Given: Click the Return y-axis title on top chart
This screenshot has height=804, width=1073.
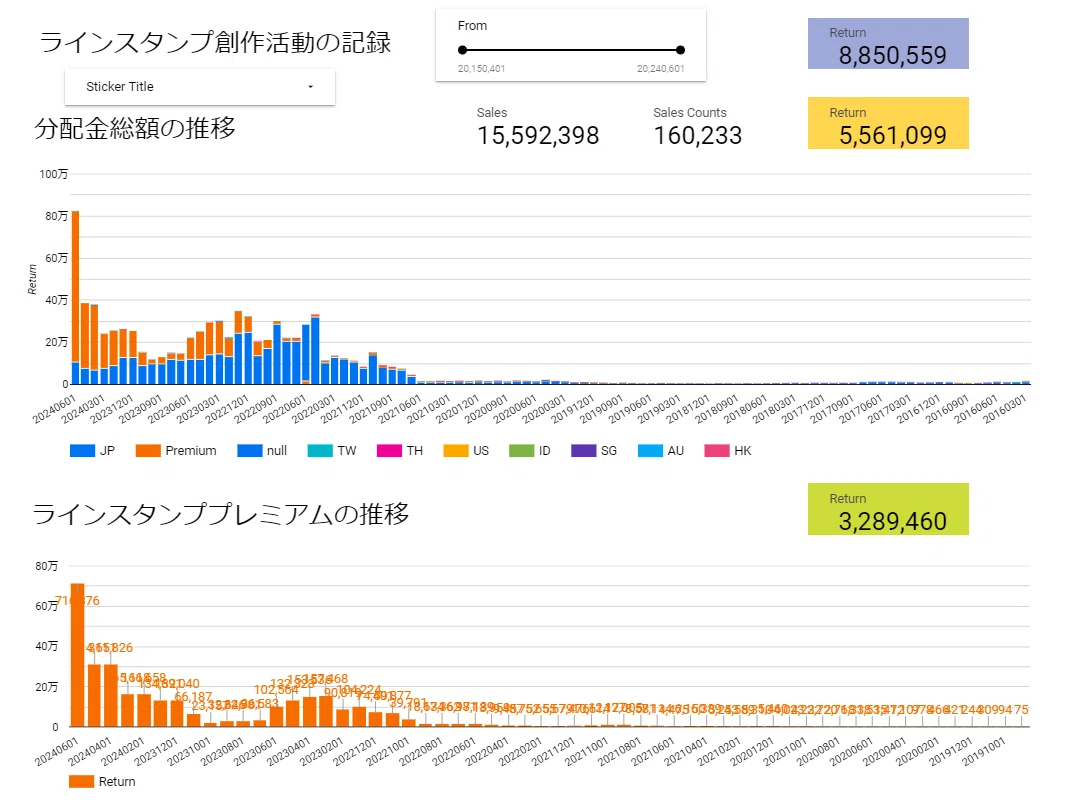Looking at the screenshot, I should click(x=32, y=279).
